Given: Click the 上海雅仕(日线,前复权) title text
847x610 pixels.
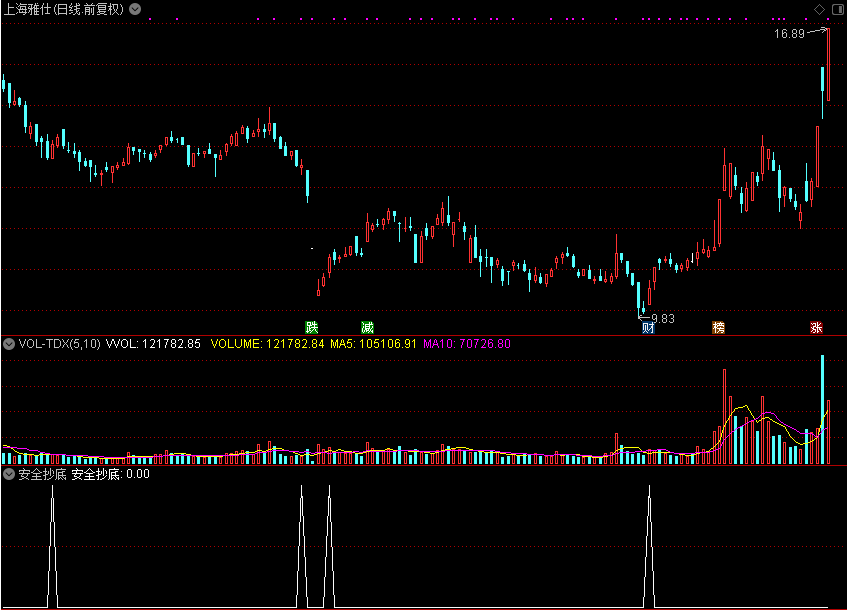Looking at the screenshot, I should coord(64,9).
